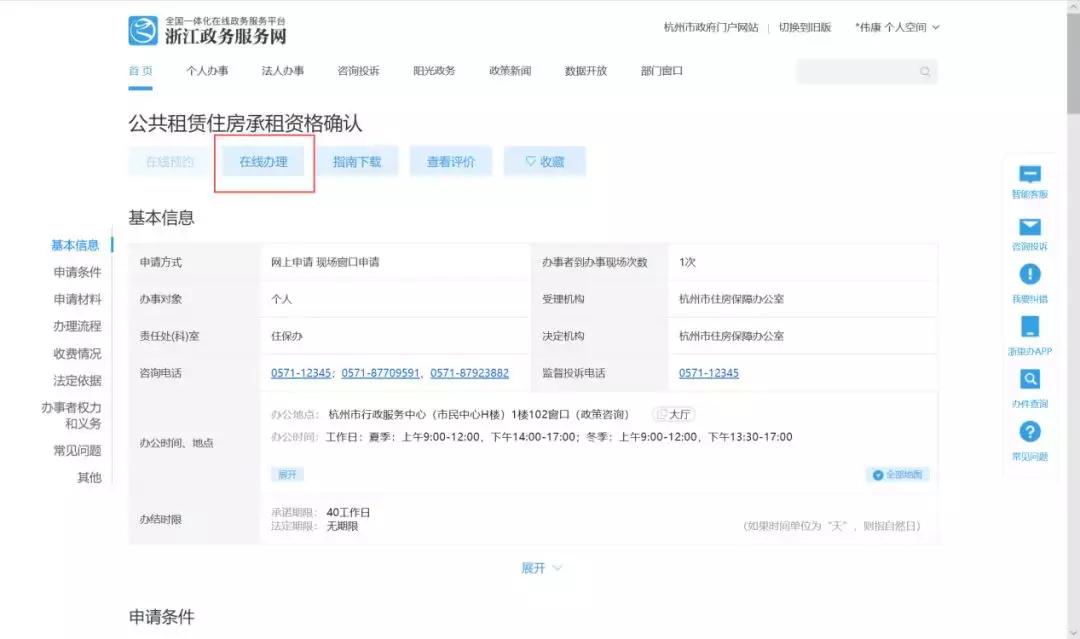1080x639 pixels.
Task: Expand the 展开 section at page bottom
Action: tap(543, 567)
